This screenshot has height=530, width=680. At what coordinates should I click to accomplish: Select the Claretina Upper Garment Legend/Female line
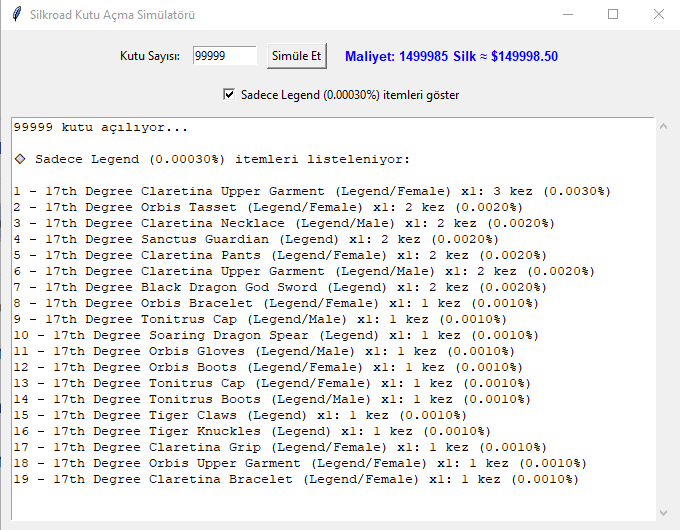[311, 191]
